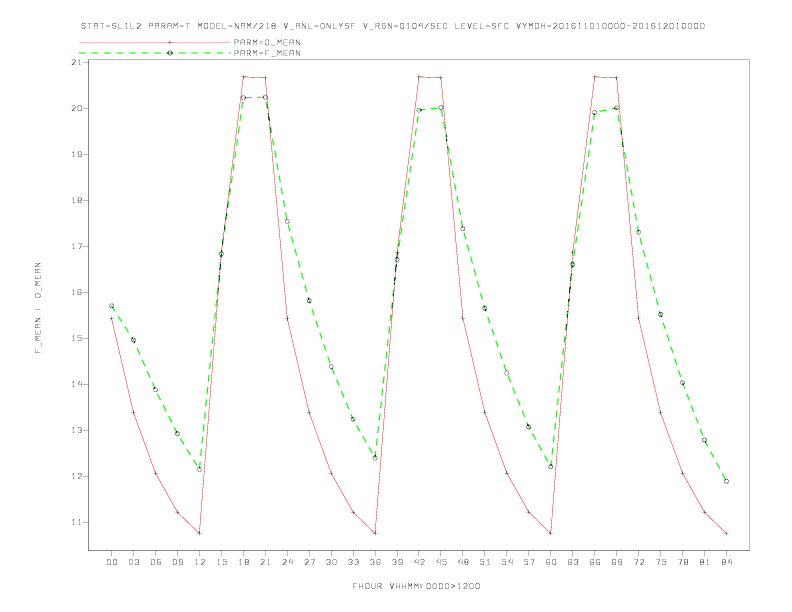The width and height of the screenshot is (792, 612).
Task: Click x-axis forecast hour label 21
Action: pos(265,562)
